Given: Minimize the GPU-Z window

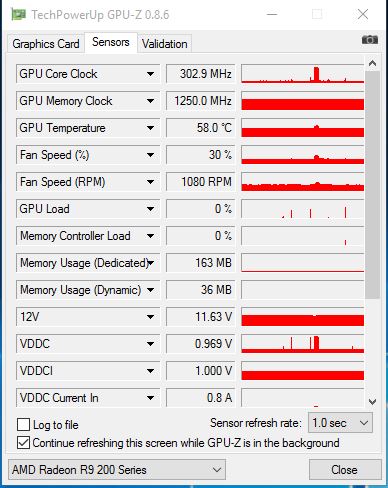Looking at the screenshot, I should [x=272, y=15].
